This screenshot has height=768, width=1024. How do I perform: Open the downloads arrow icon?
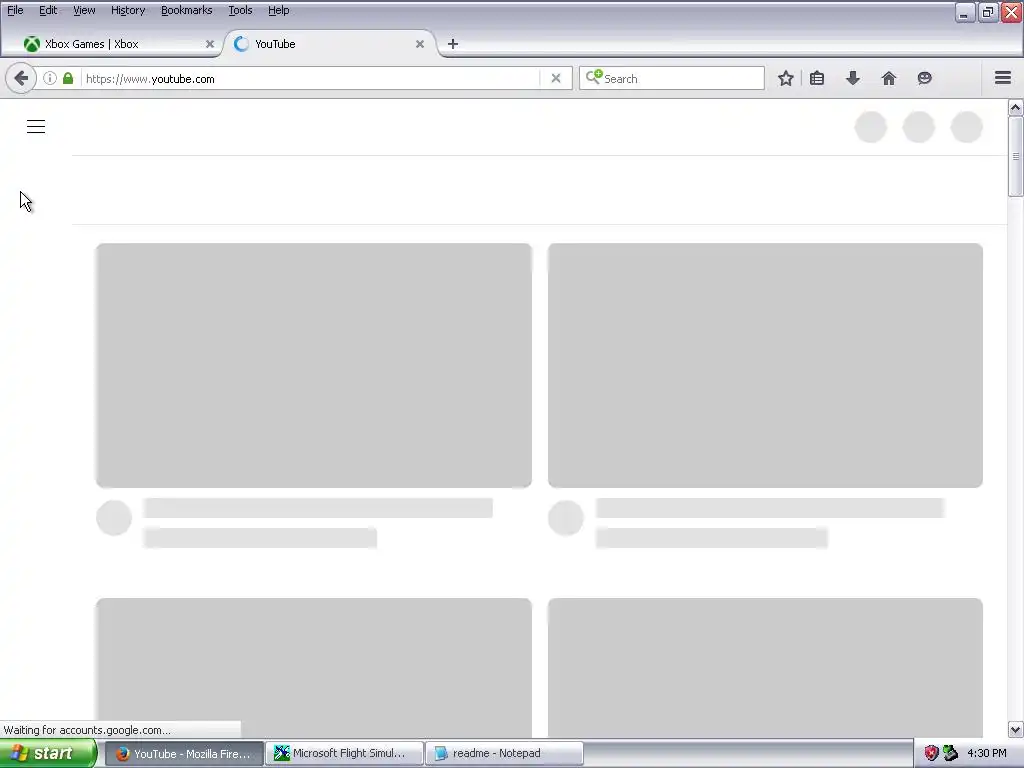853,78
